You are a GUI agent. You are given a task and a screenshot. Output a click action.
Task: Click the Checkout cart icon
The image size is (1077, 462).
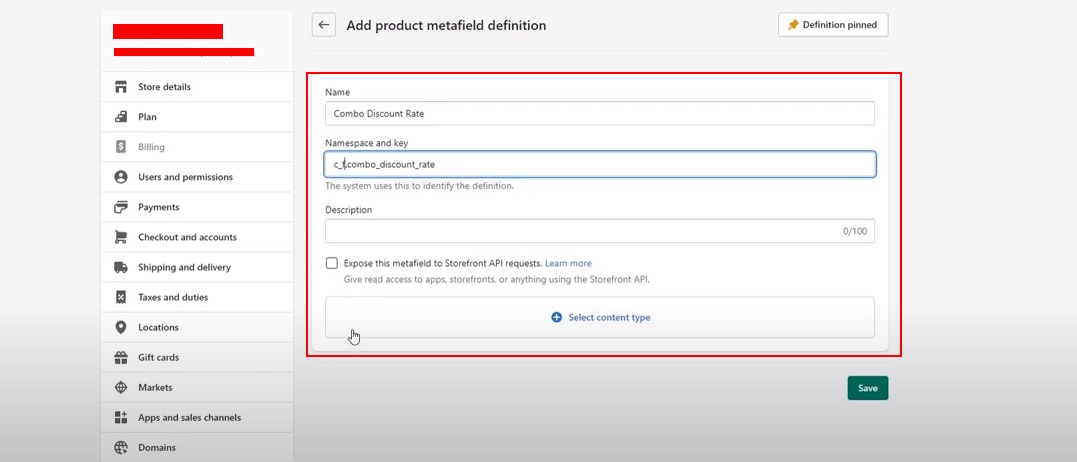[x=121, y=237]
